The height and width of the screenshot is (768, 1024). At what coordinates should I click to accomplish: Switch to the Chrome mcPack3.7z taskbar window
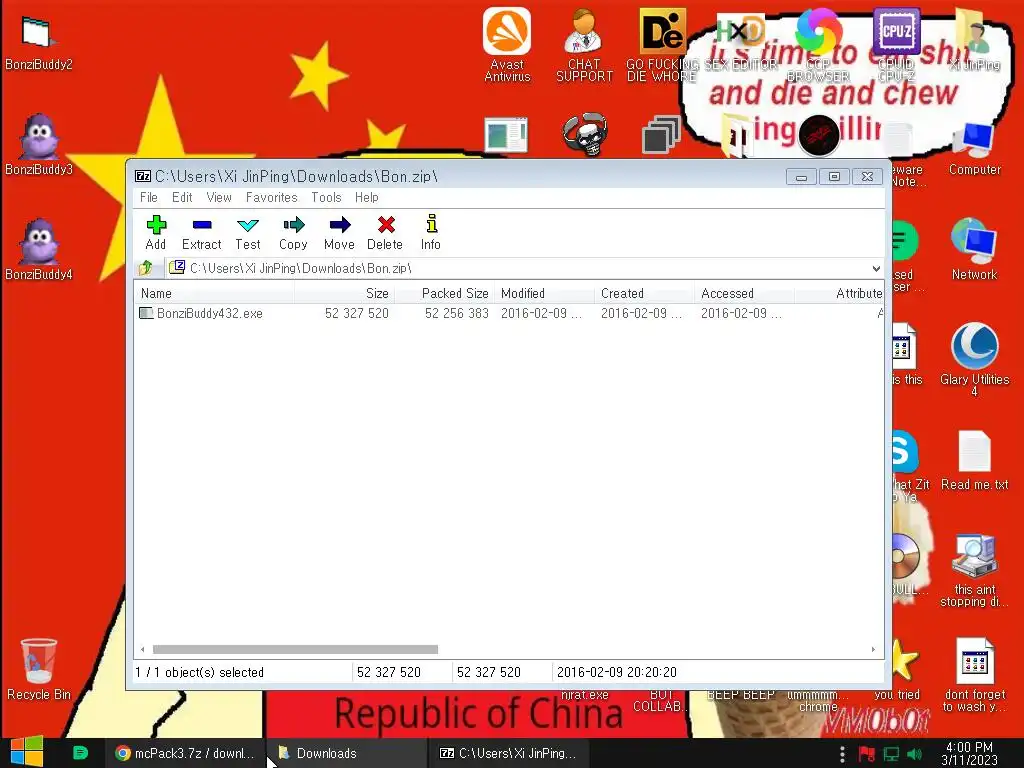185,753
